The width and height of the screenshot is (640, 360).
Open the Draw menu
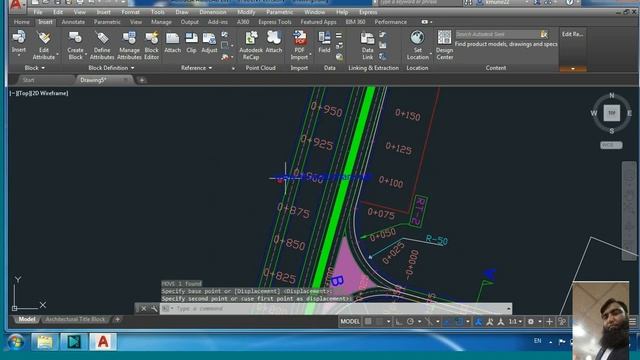point(182,12)
